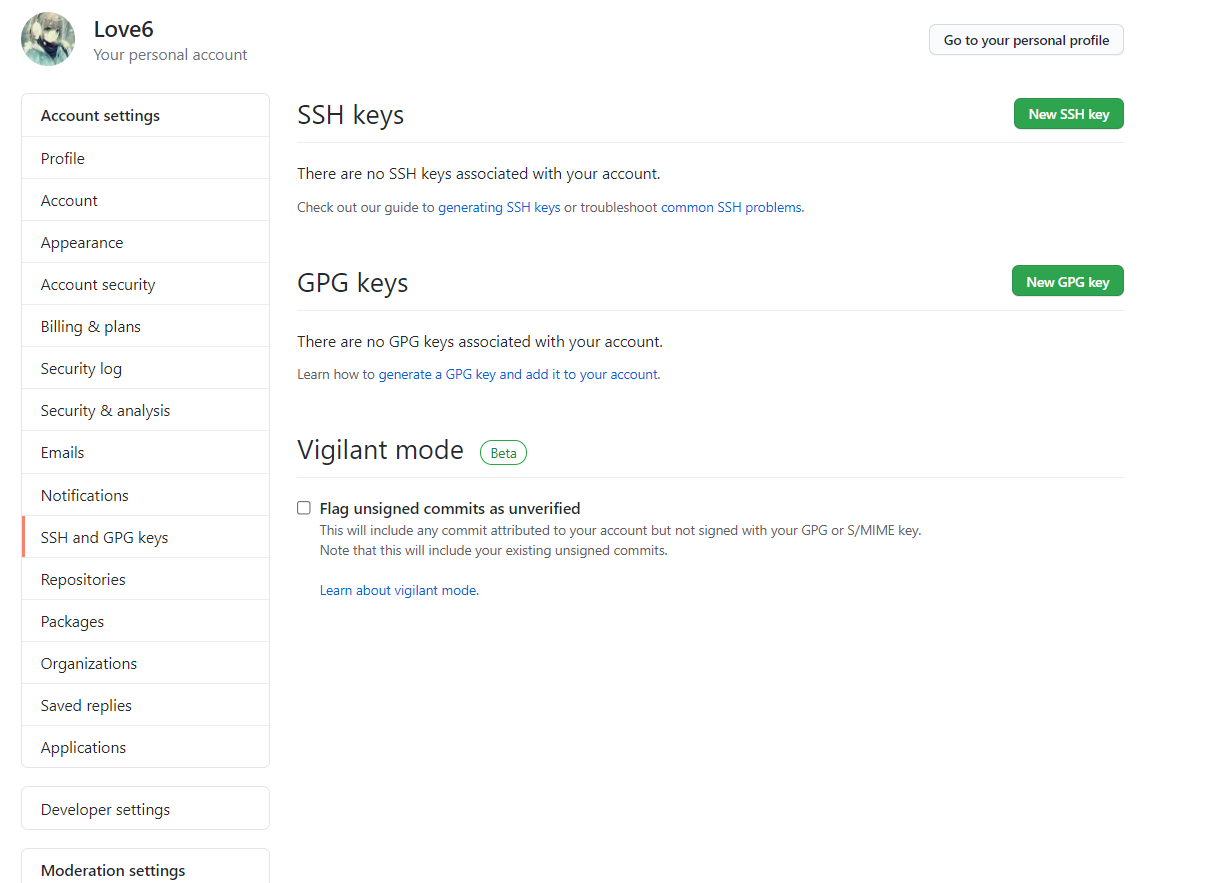Open generate a GPG key help link
Screen dimensions: 1206x883
(x=518, y=375)
